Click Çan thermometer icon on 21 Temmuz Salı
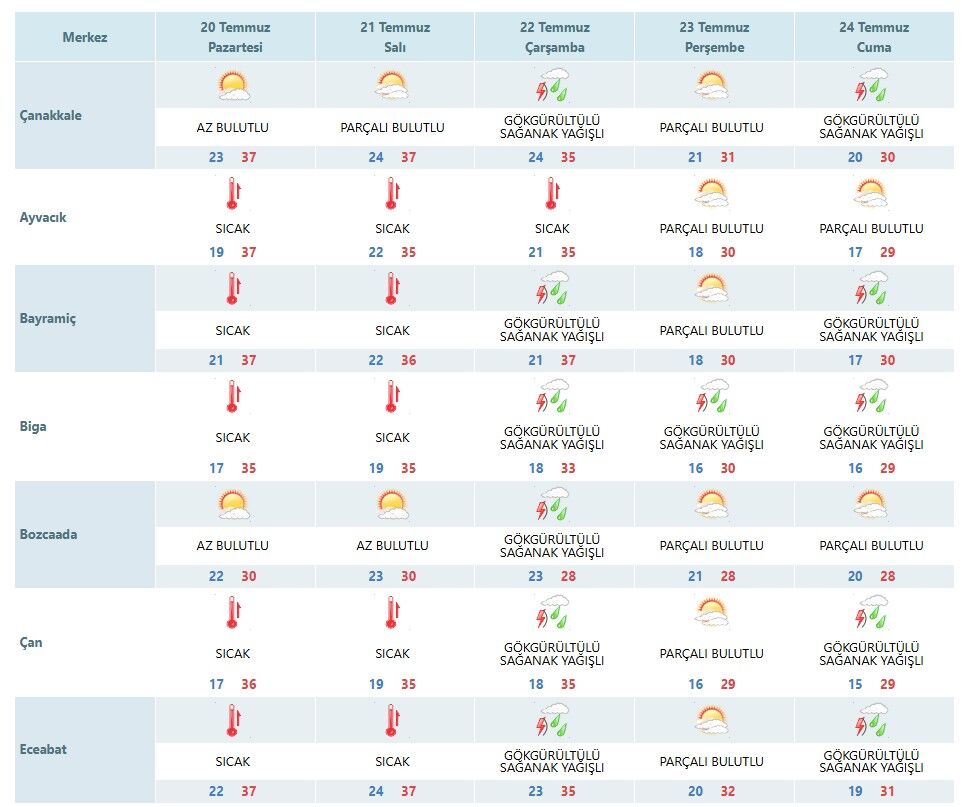 coord(393,612)
